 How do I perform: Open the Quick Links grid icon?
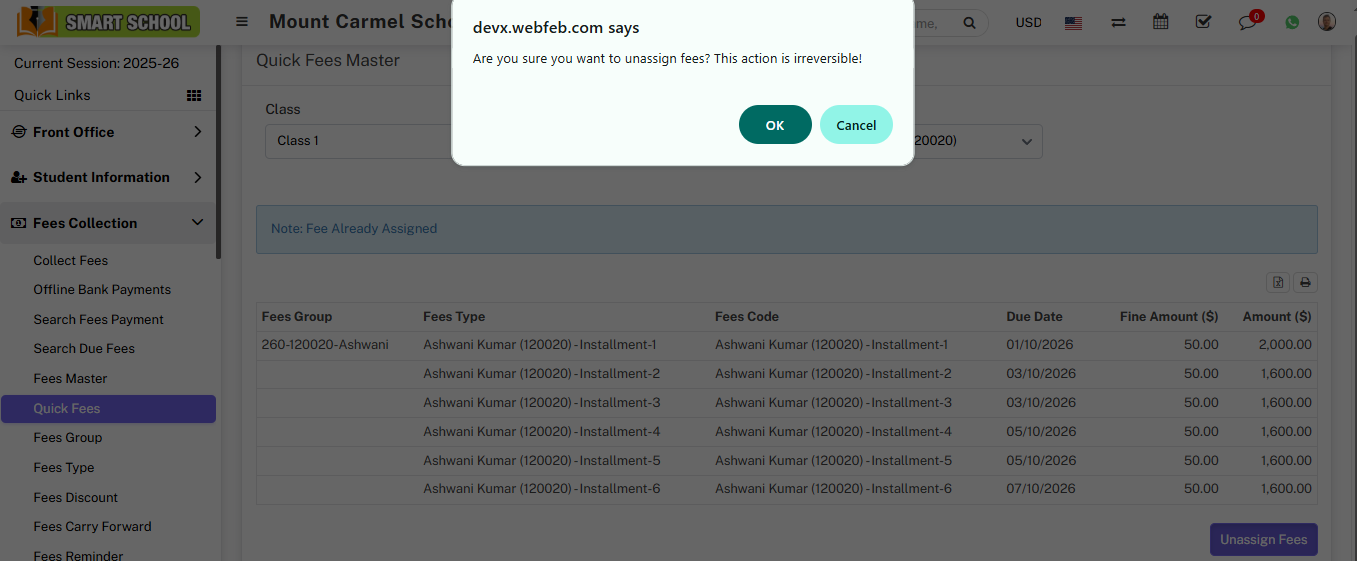pos(194,95)
